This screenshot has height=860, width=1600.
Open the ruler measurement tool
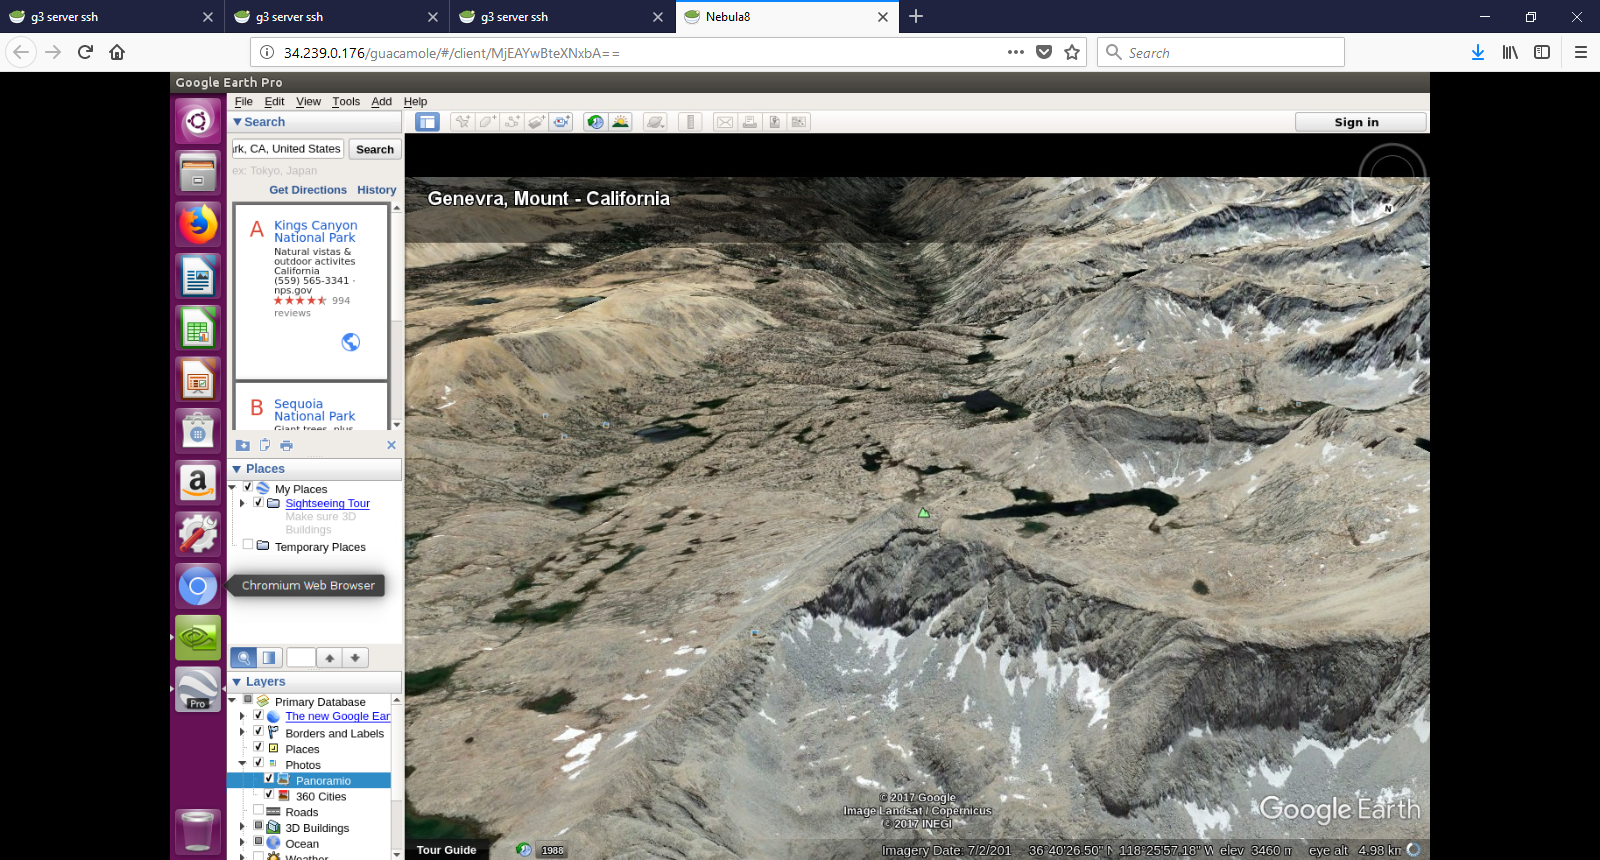690,122
